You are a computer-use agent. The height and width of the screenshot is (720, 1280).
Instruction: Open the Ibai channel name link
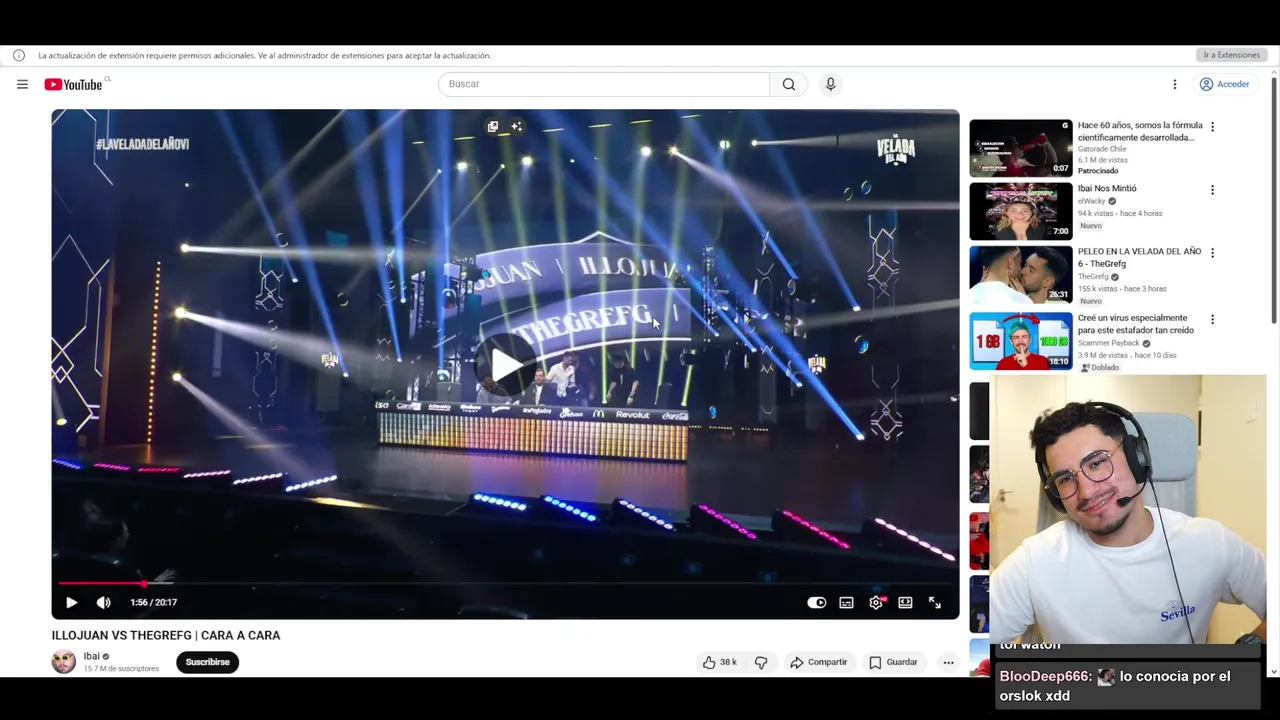click(91, 656)
